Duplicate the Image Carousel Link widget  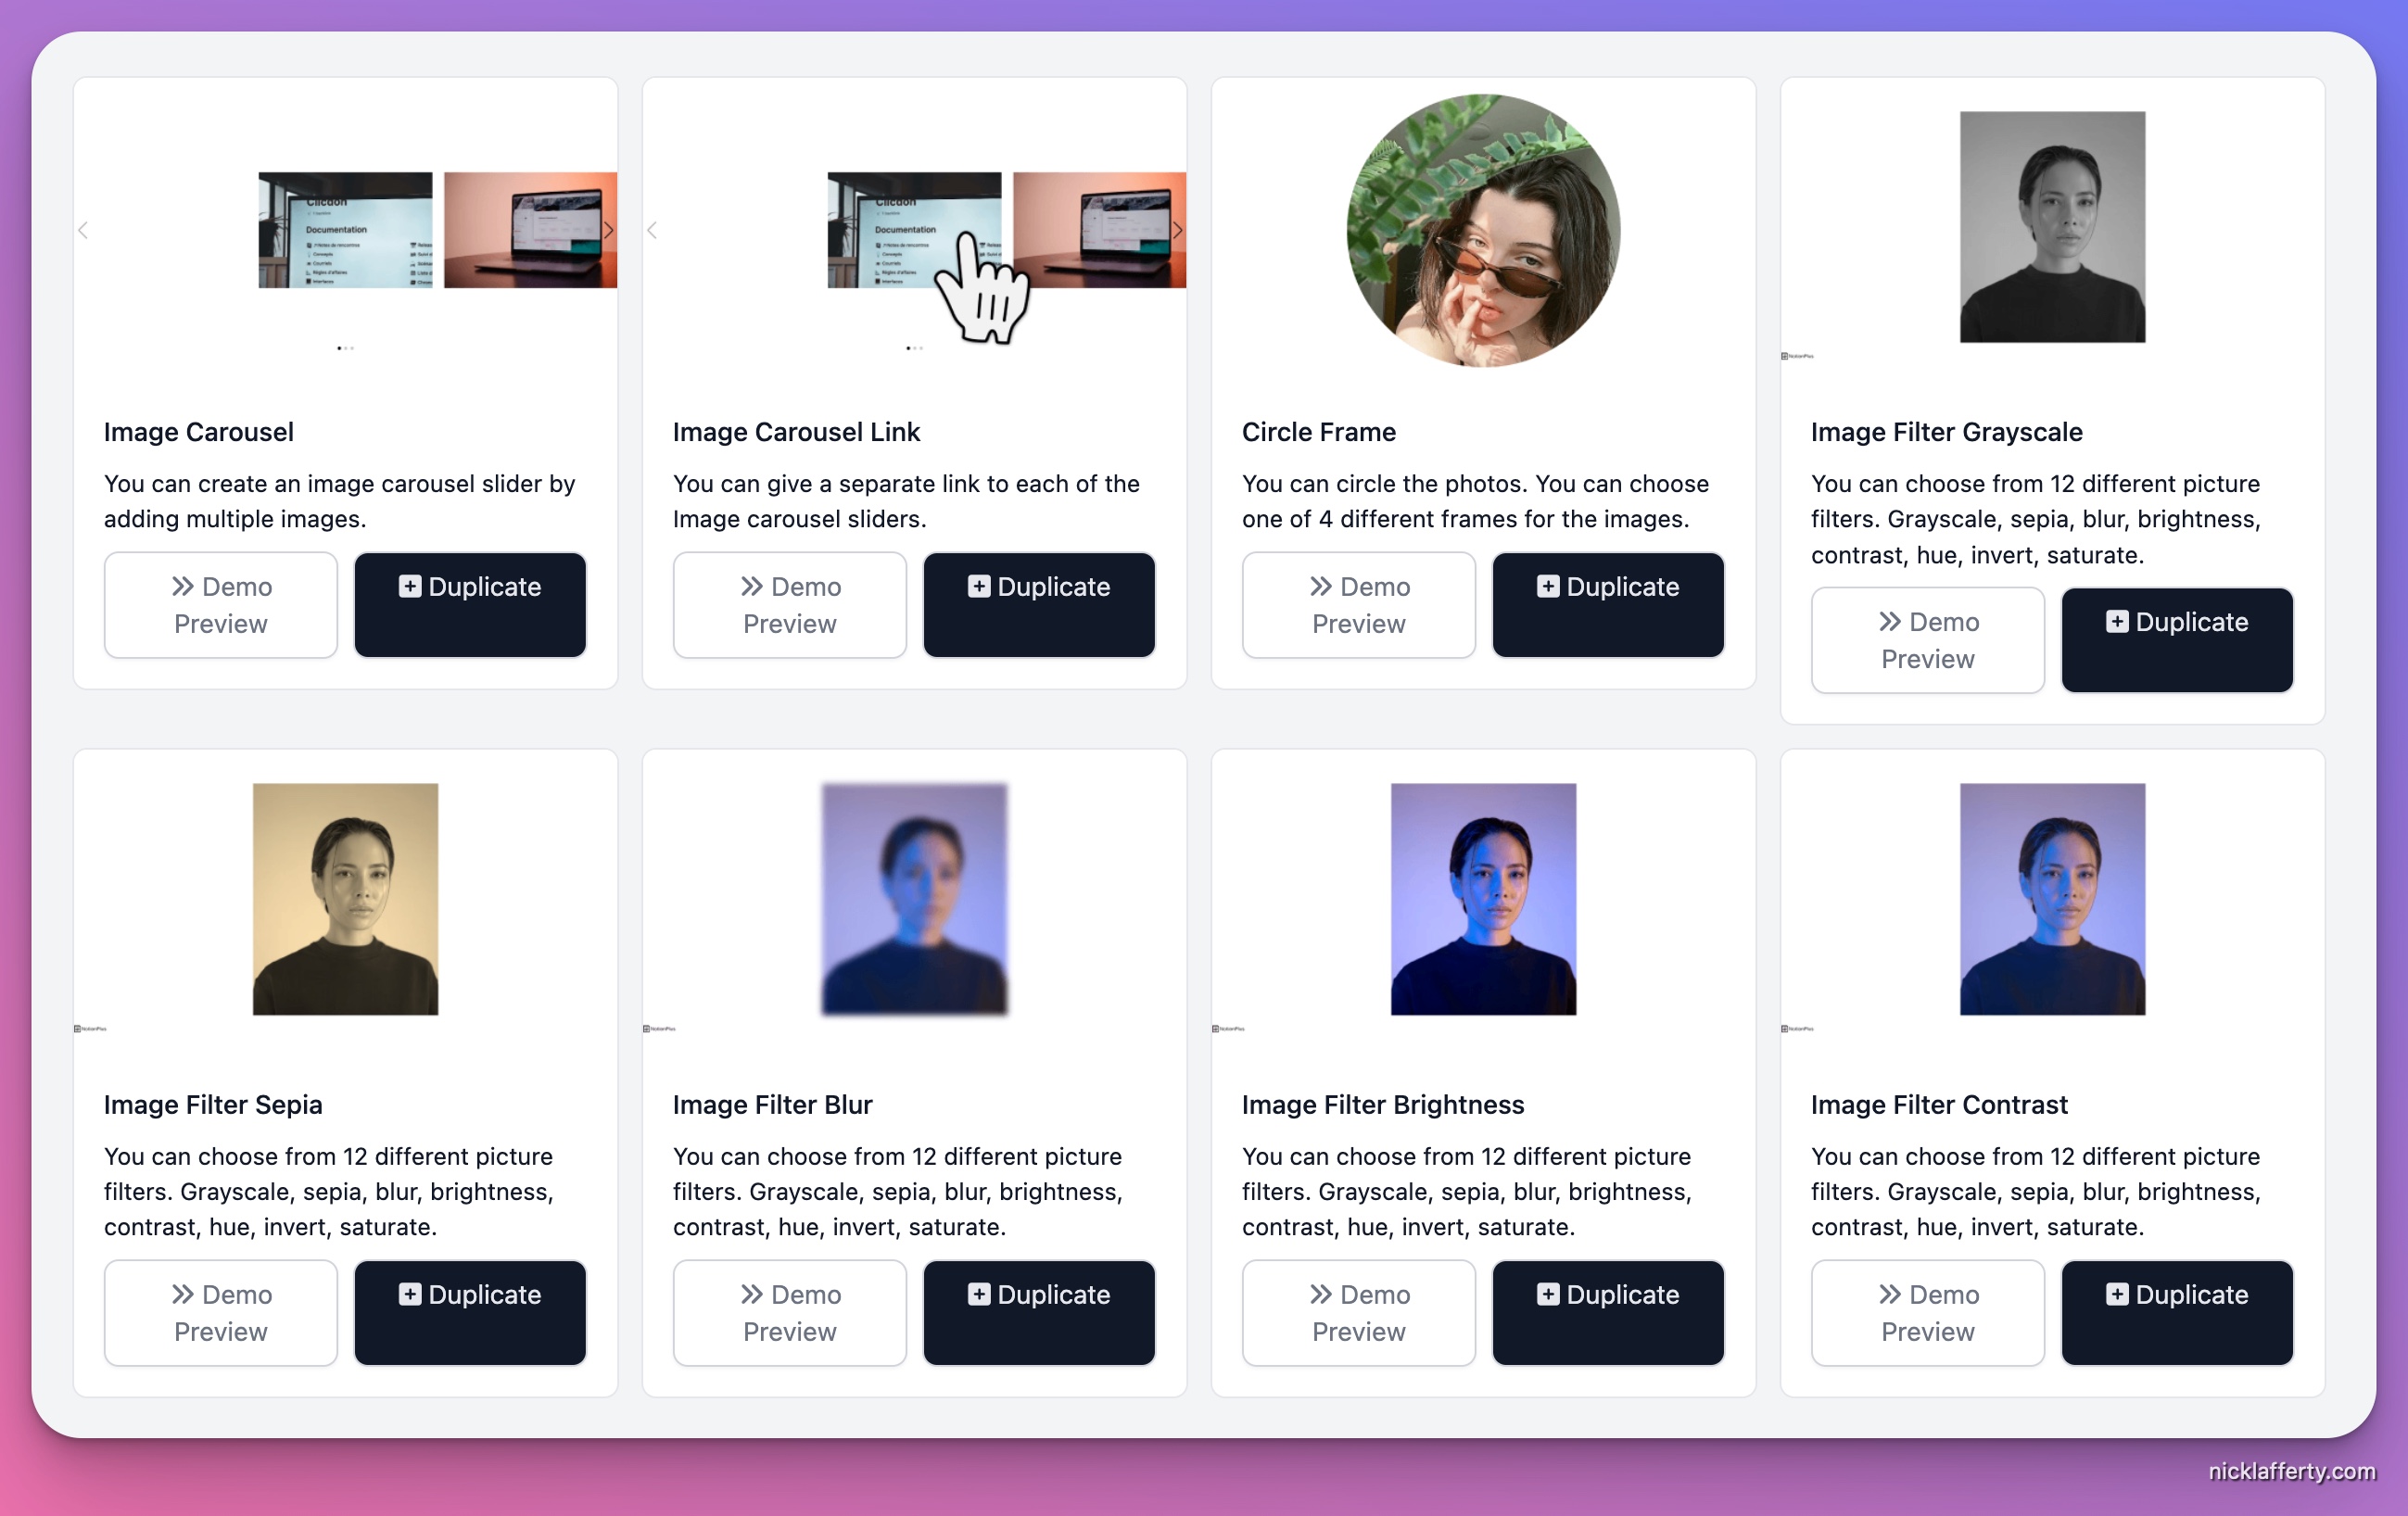point(1039,605)
